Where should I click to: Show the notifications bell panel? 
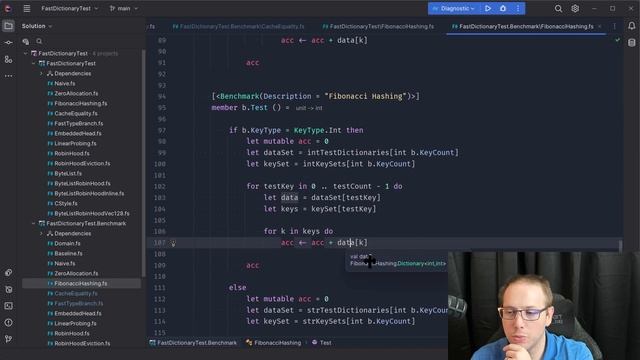(631, 26)
